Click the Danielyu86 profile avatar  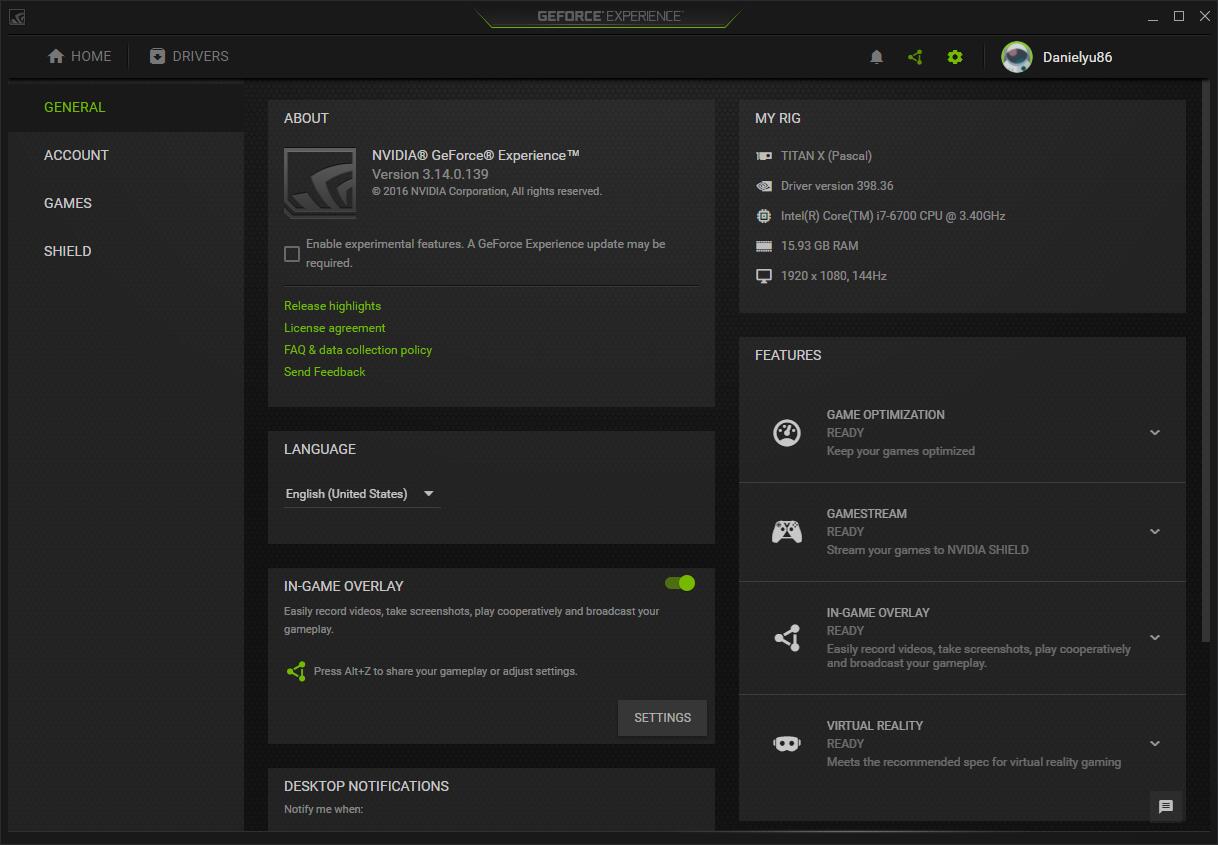[1017, 57]
